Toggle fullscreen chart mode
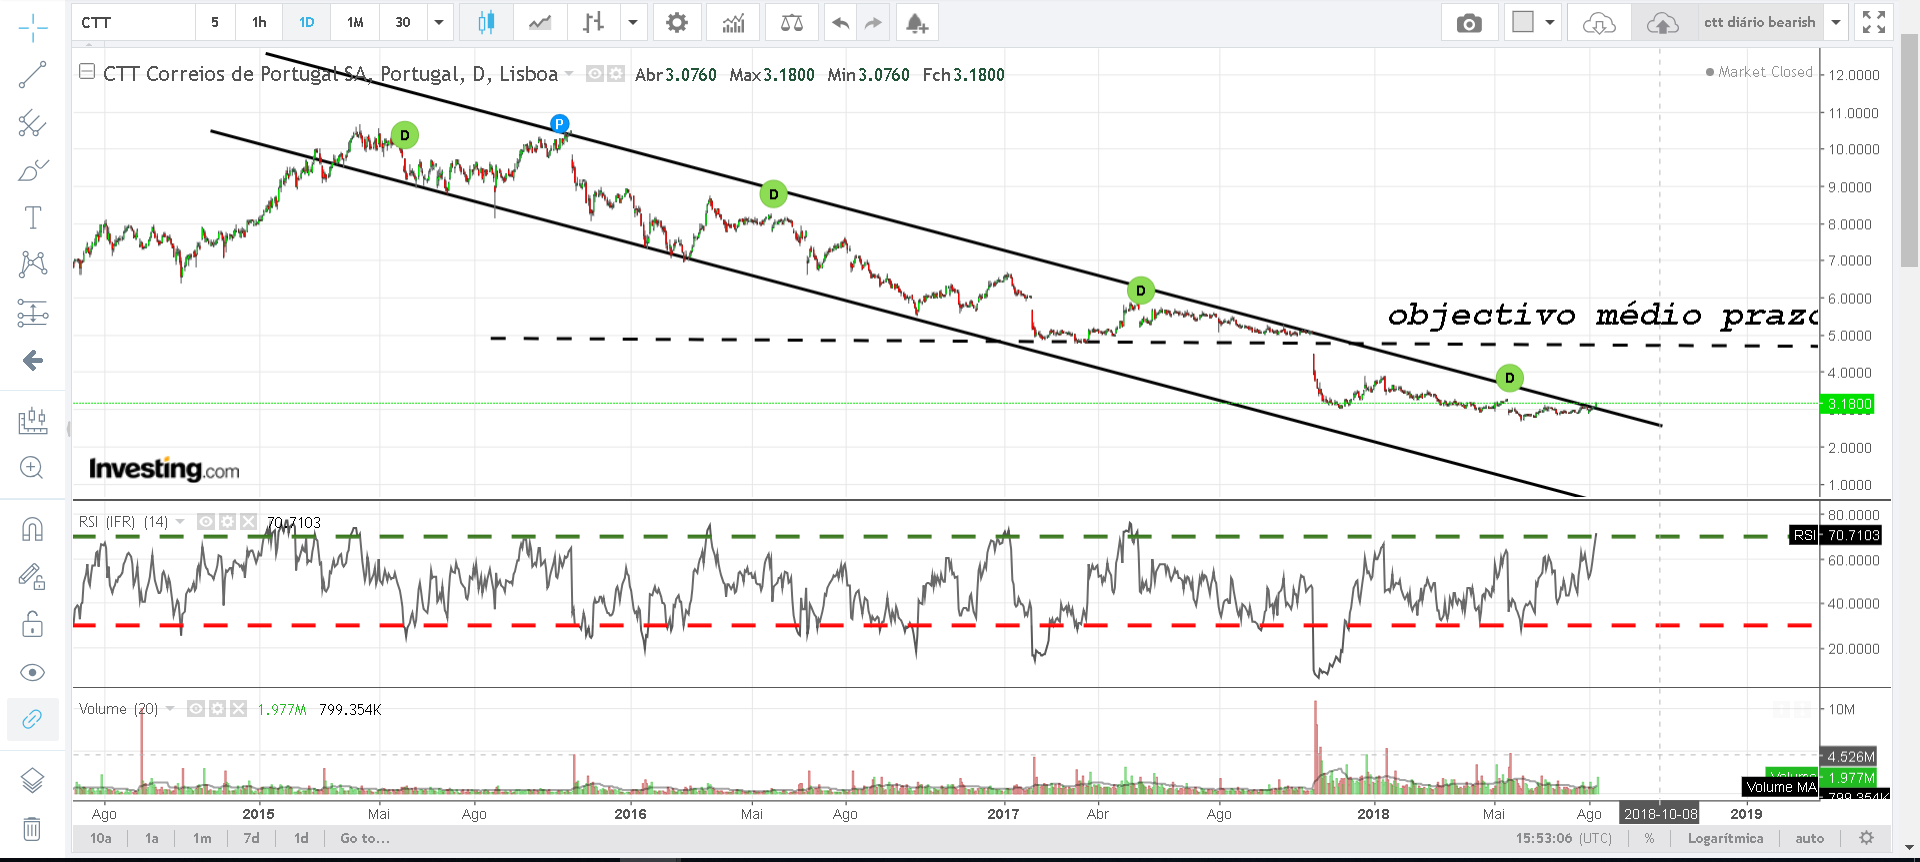The image size is (1920, 862). coord(1874,22)
